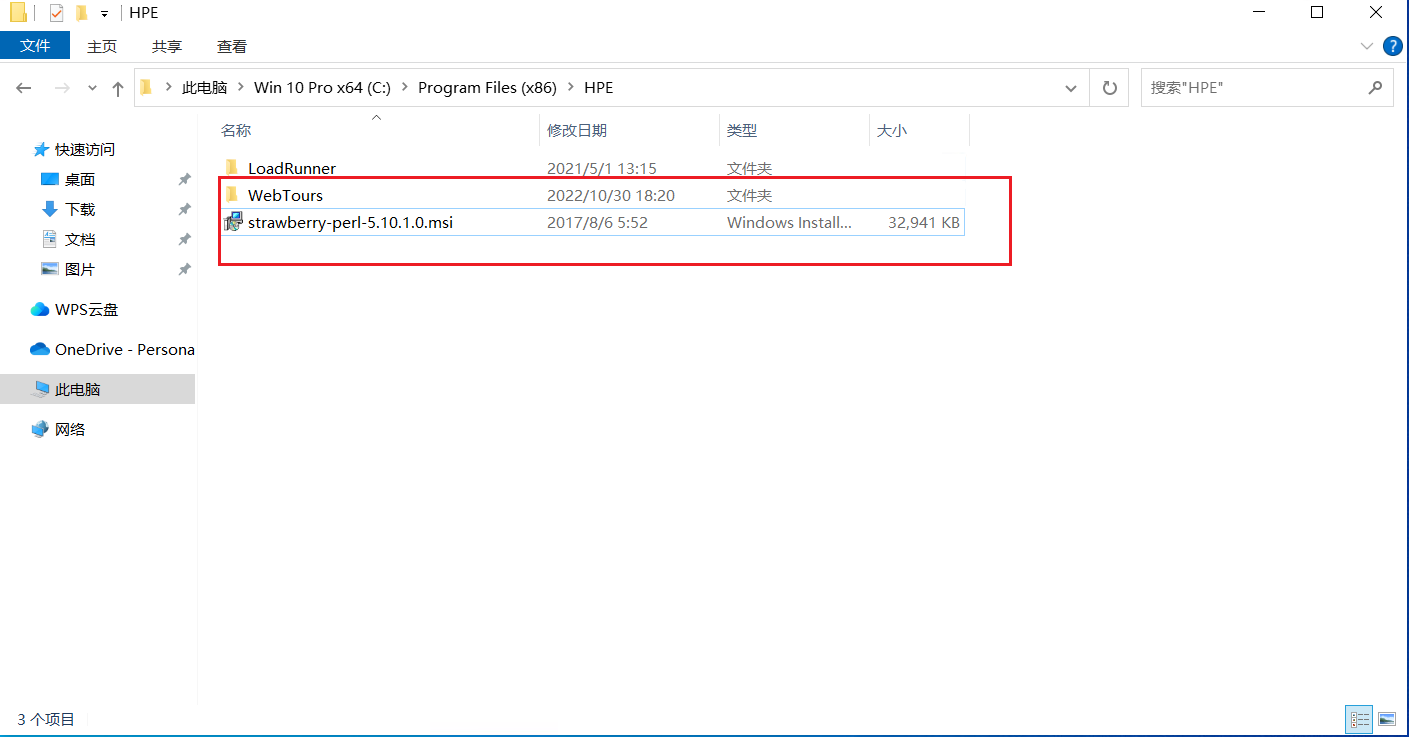
Task: Click the Forward navigation arrow
Action: [62, 88]
